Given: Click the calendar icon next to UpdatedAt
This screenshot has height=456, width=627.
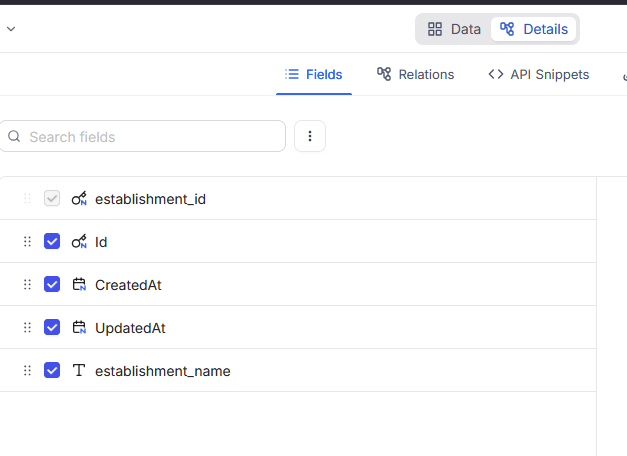Looking at the screenshot, I should click(x=79, y=328).
